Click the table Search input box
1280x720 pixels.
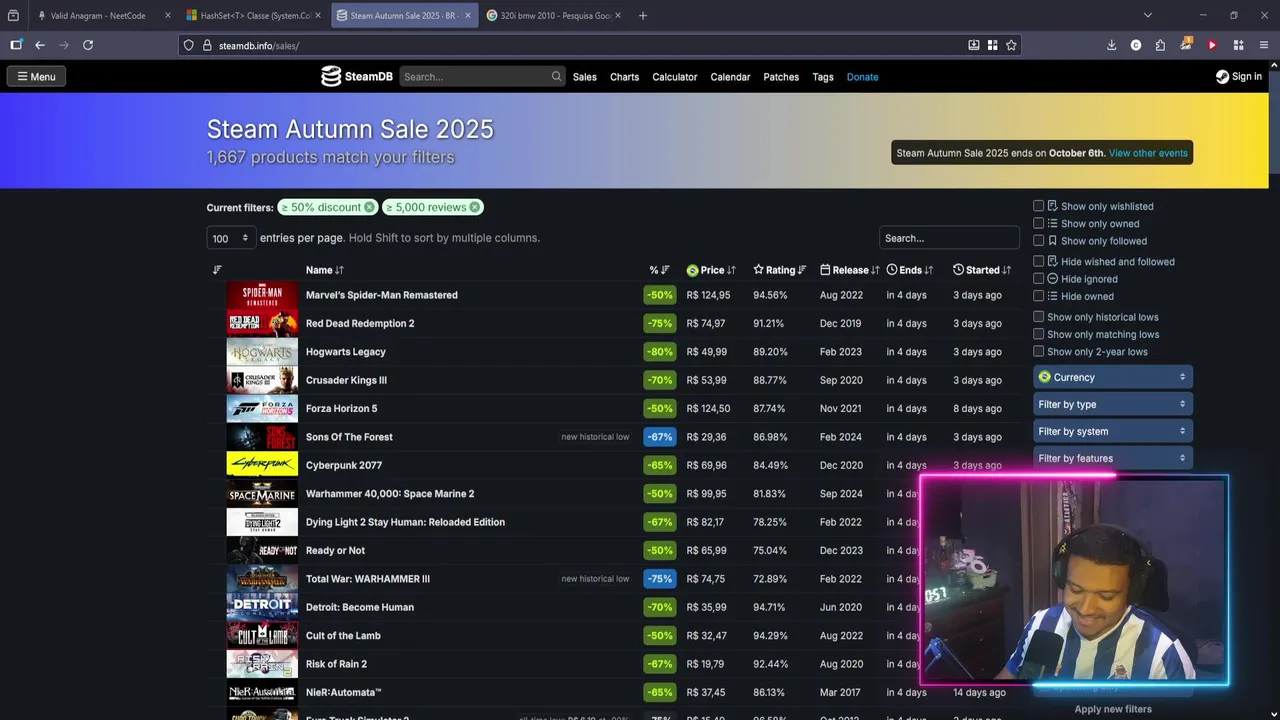click(x=949, y=238)
